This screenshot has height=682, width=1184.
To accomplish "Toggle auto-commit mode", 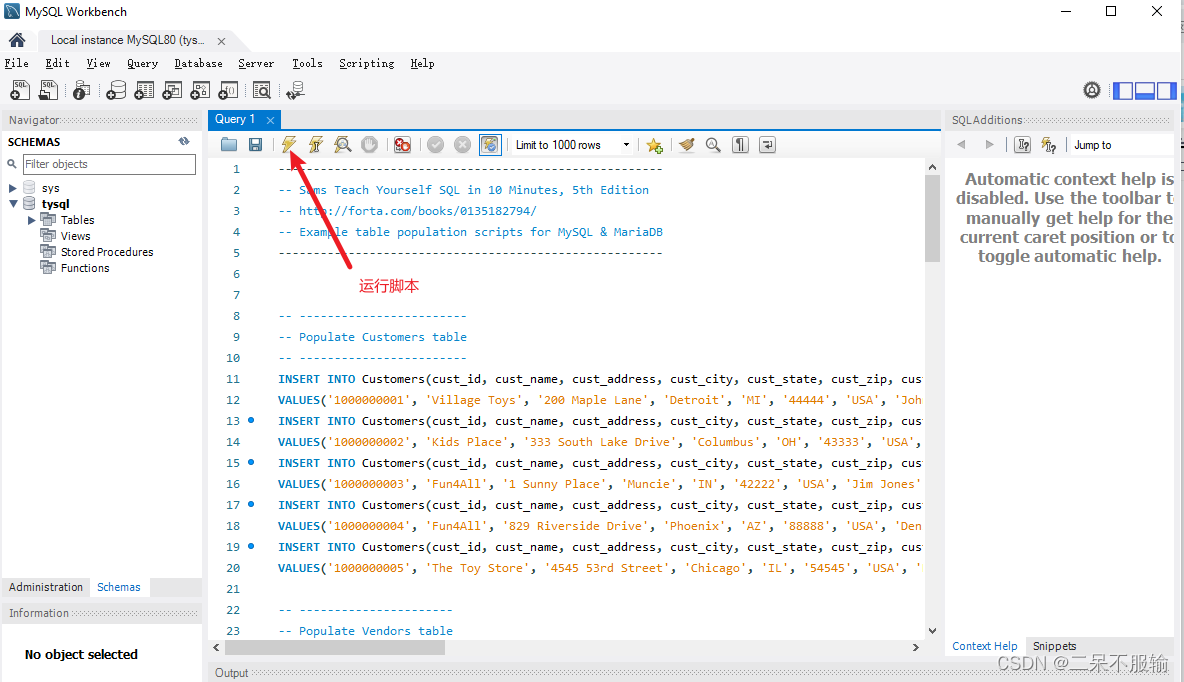I will click(489, 144).
